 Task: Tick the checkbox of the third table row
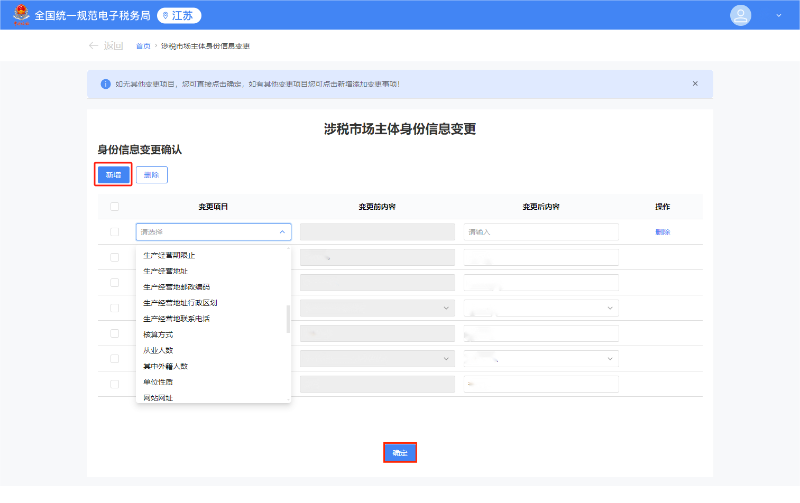(x=114, y=283)
